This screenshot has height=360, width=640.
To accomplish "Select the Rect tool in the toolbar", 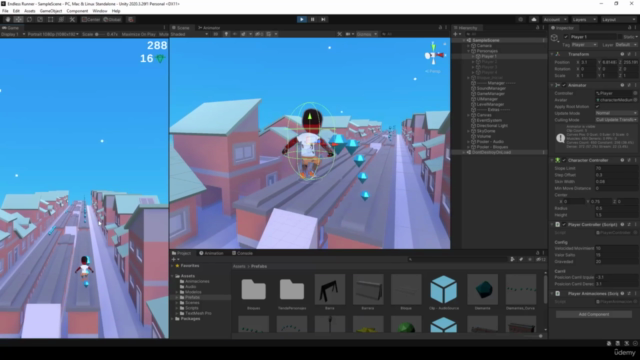I will [x=50, y=19].
